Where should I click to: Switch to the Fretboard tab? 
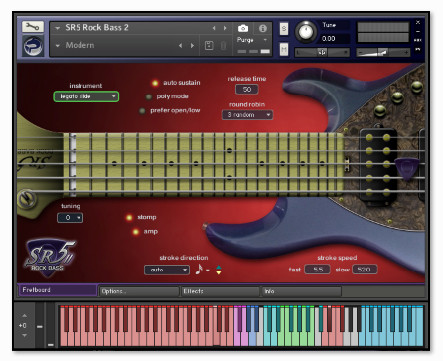(x=57, y=290)
